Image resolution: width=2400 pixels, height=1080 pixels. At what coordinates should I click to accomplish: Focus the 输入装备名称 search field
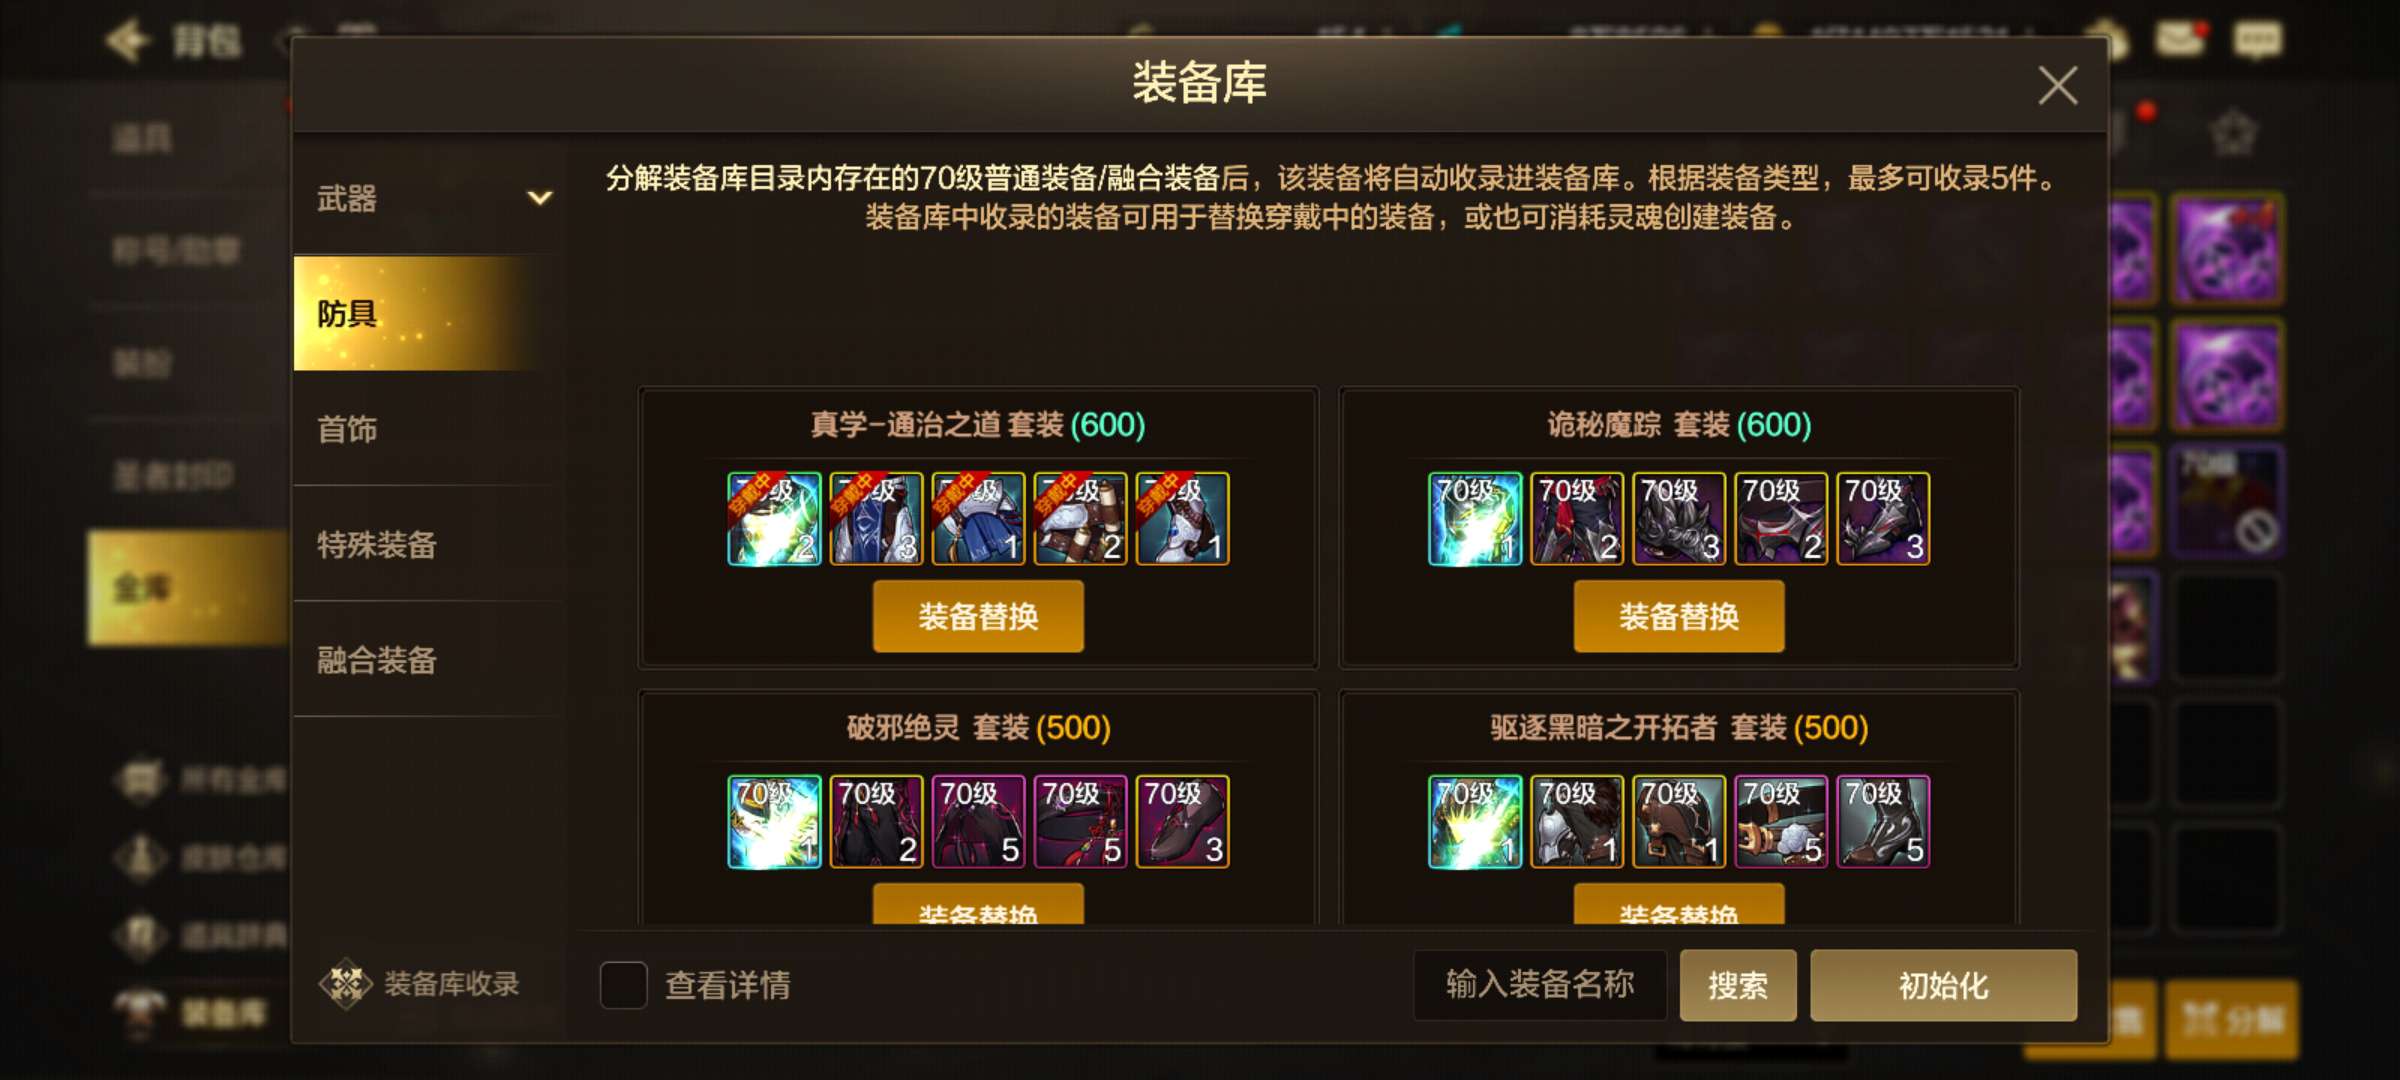click(x=1540, y=985)
